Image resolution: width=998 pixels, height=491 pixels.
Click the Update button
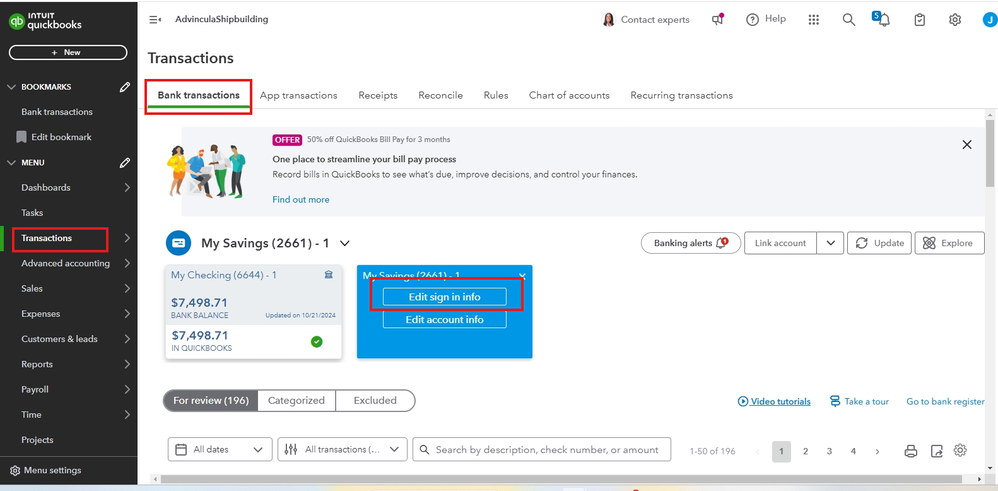(x=880, y=243)
